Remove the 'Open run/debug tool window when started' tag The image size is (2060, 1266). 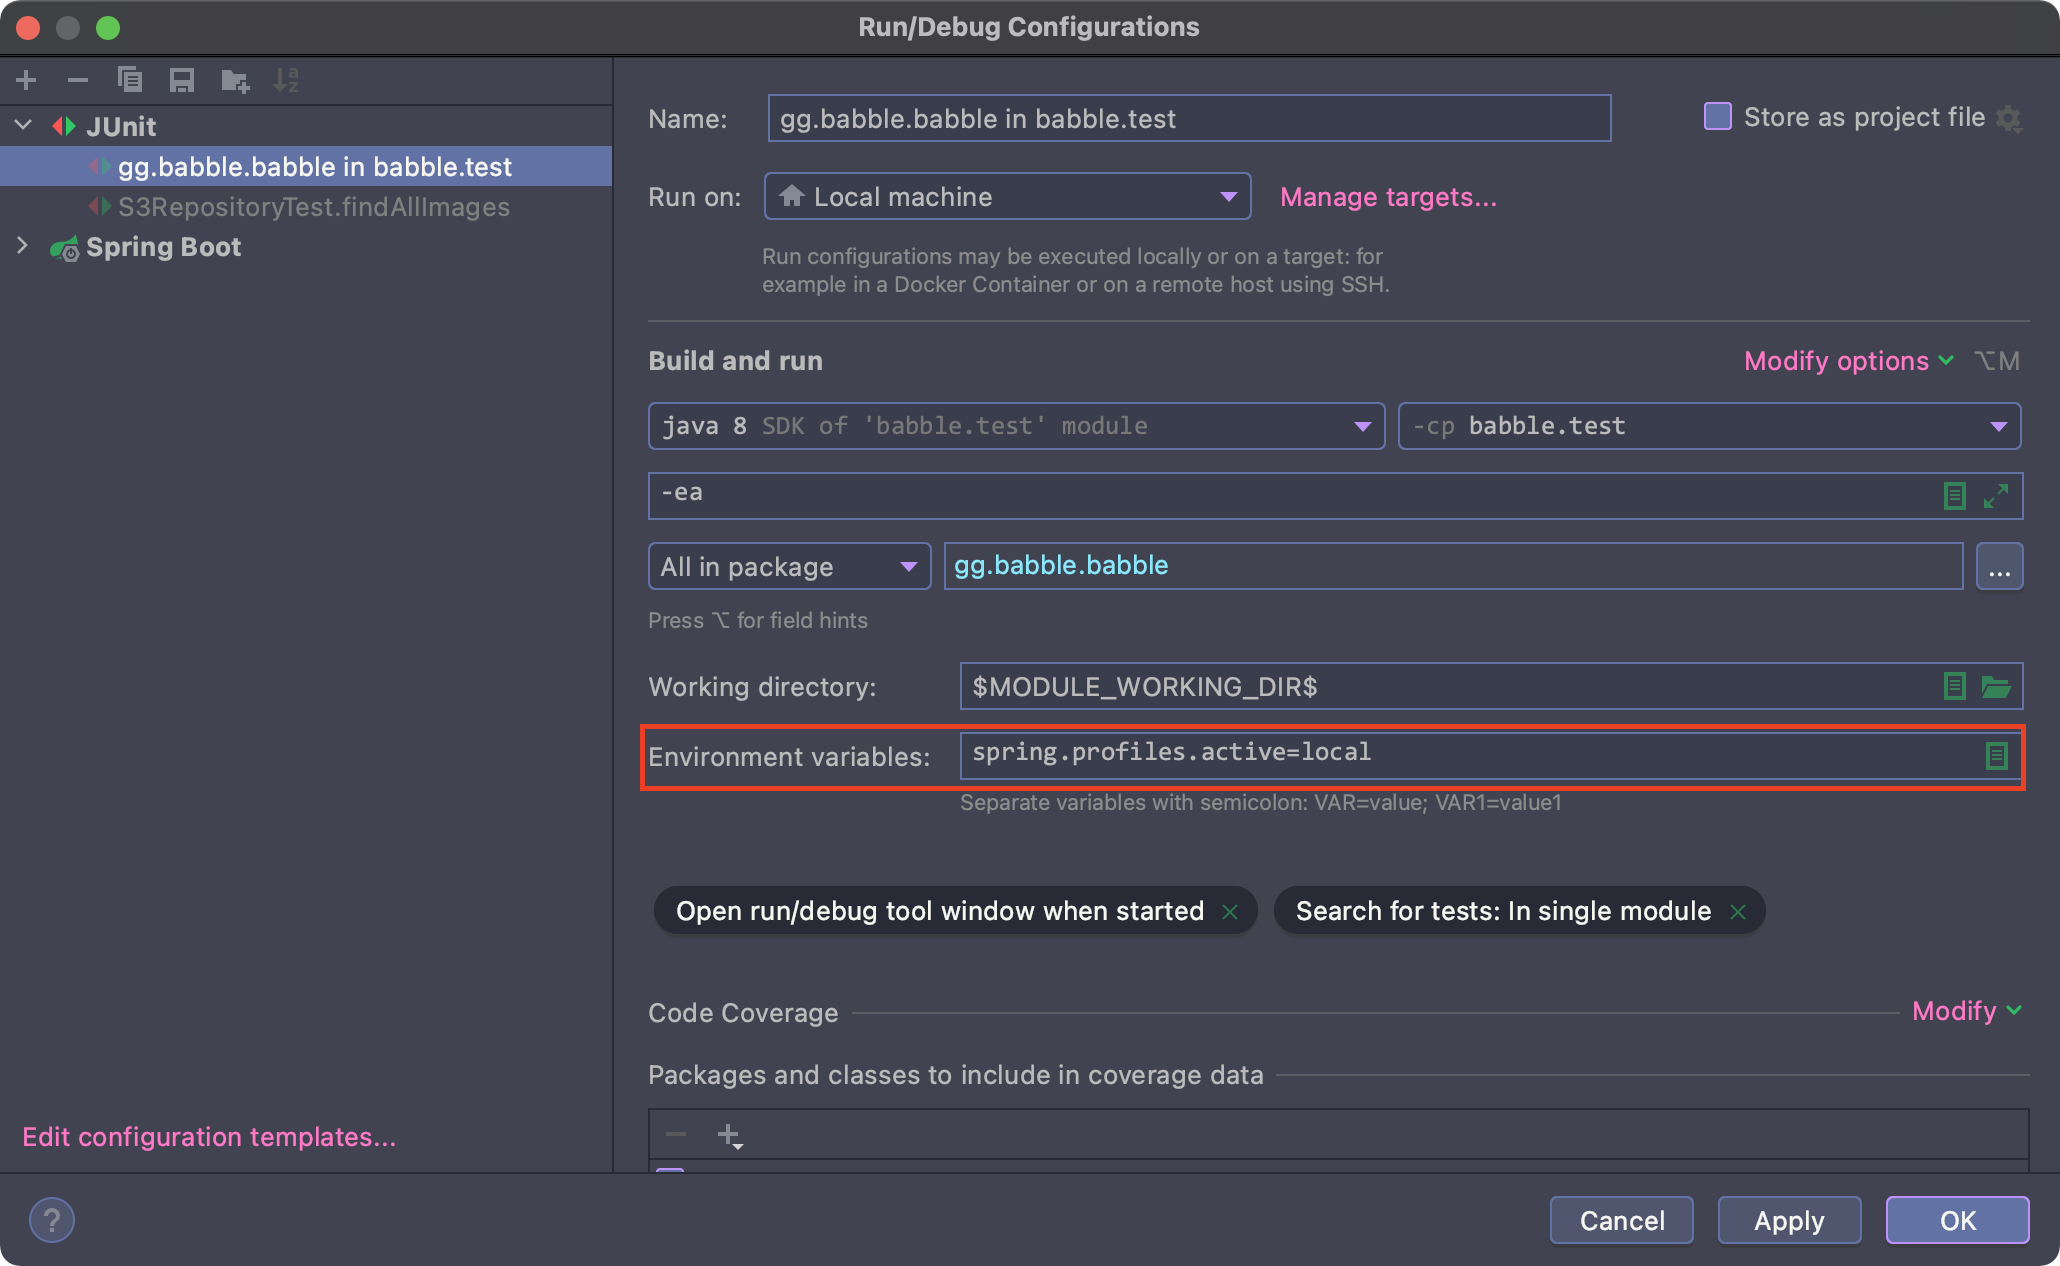[x=1230, y=912]
